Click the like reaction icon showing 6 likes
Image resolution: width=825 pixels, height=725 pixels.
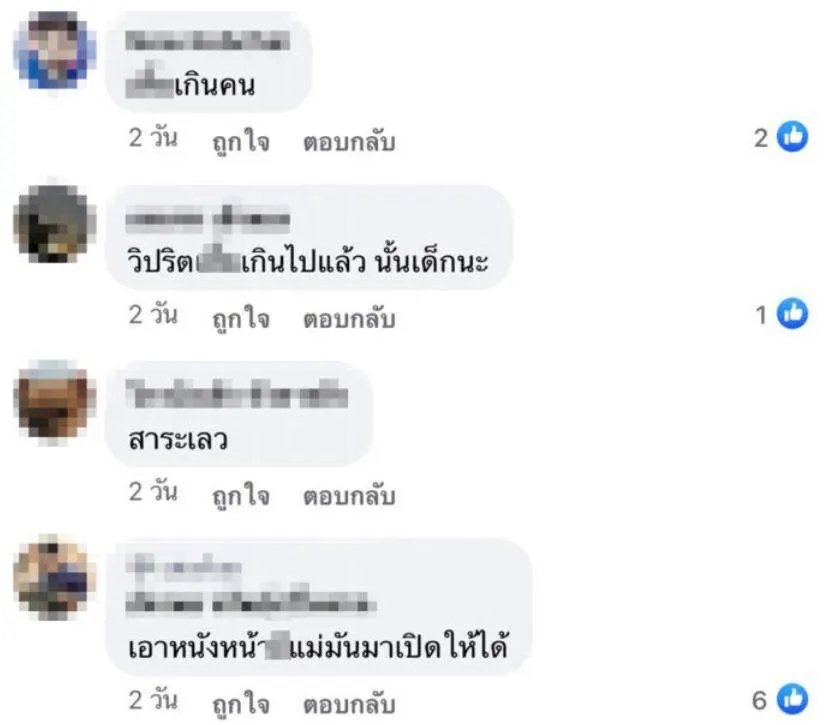point(792,699)
